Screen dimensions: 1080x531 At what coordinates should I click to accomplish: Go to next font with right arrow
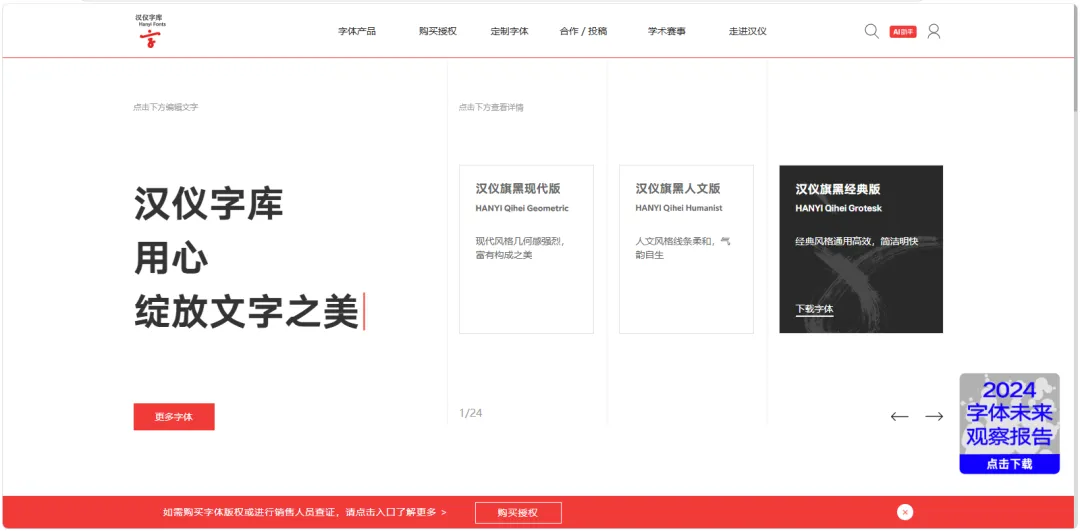[934, 417]
